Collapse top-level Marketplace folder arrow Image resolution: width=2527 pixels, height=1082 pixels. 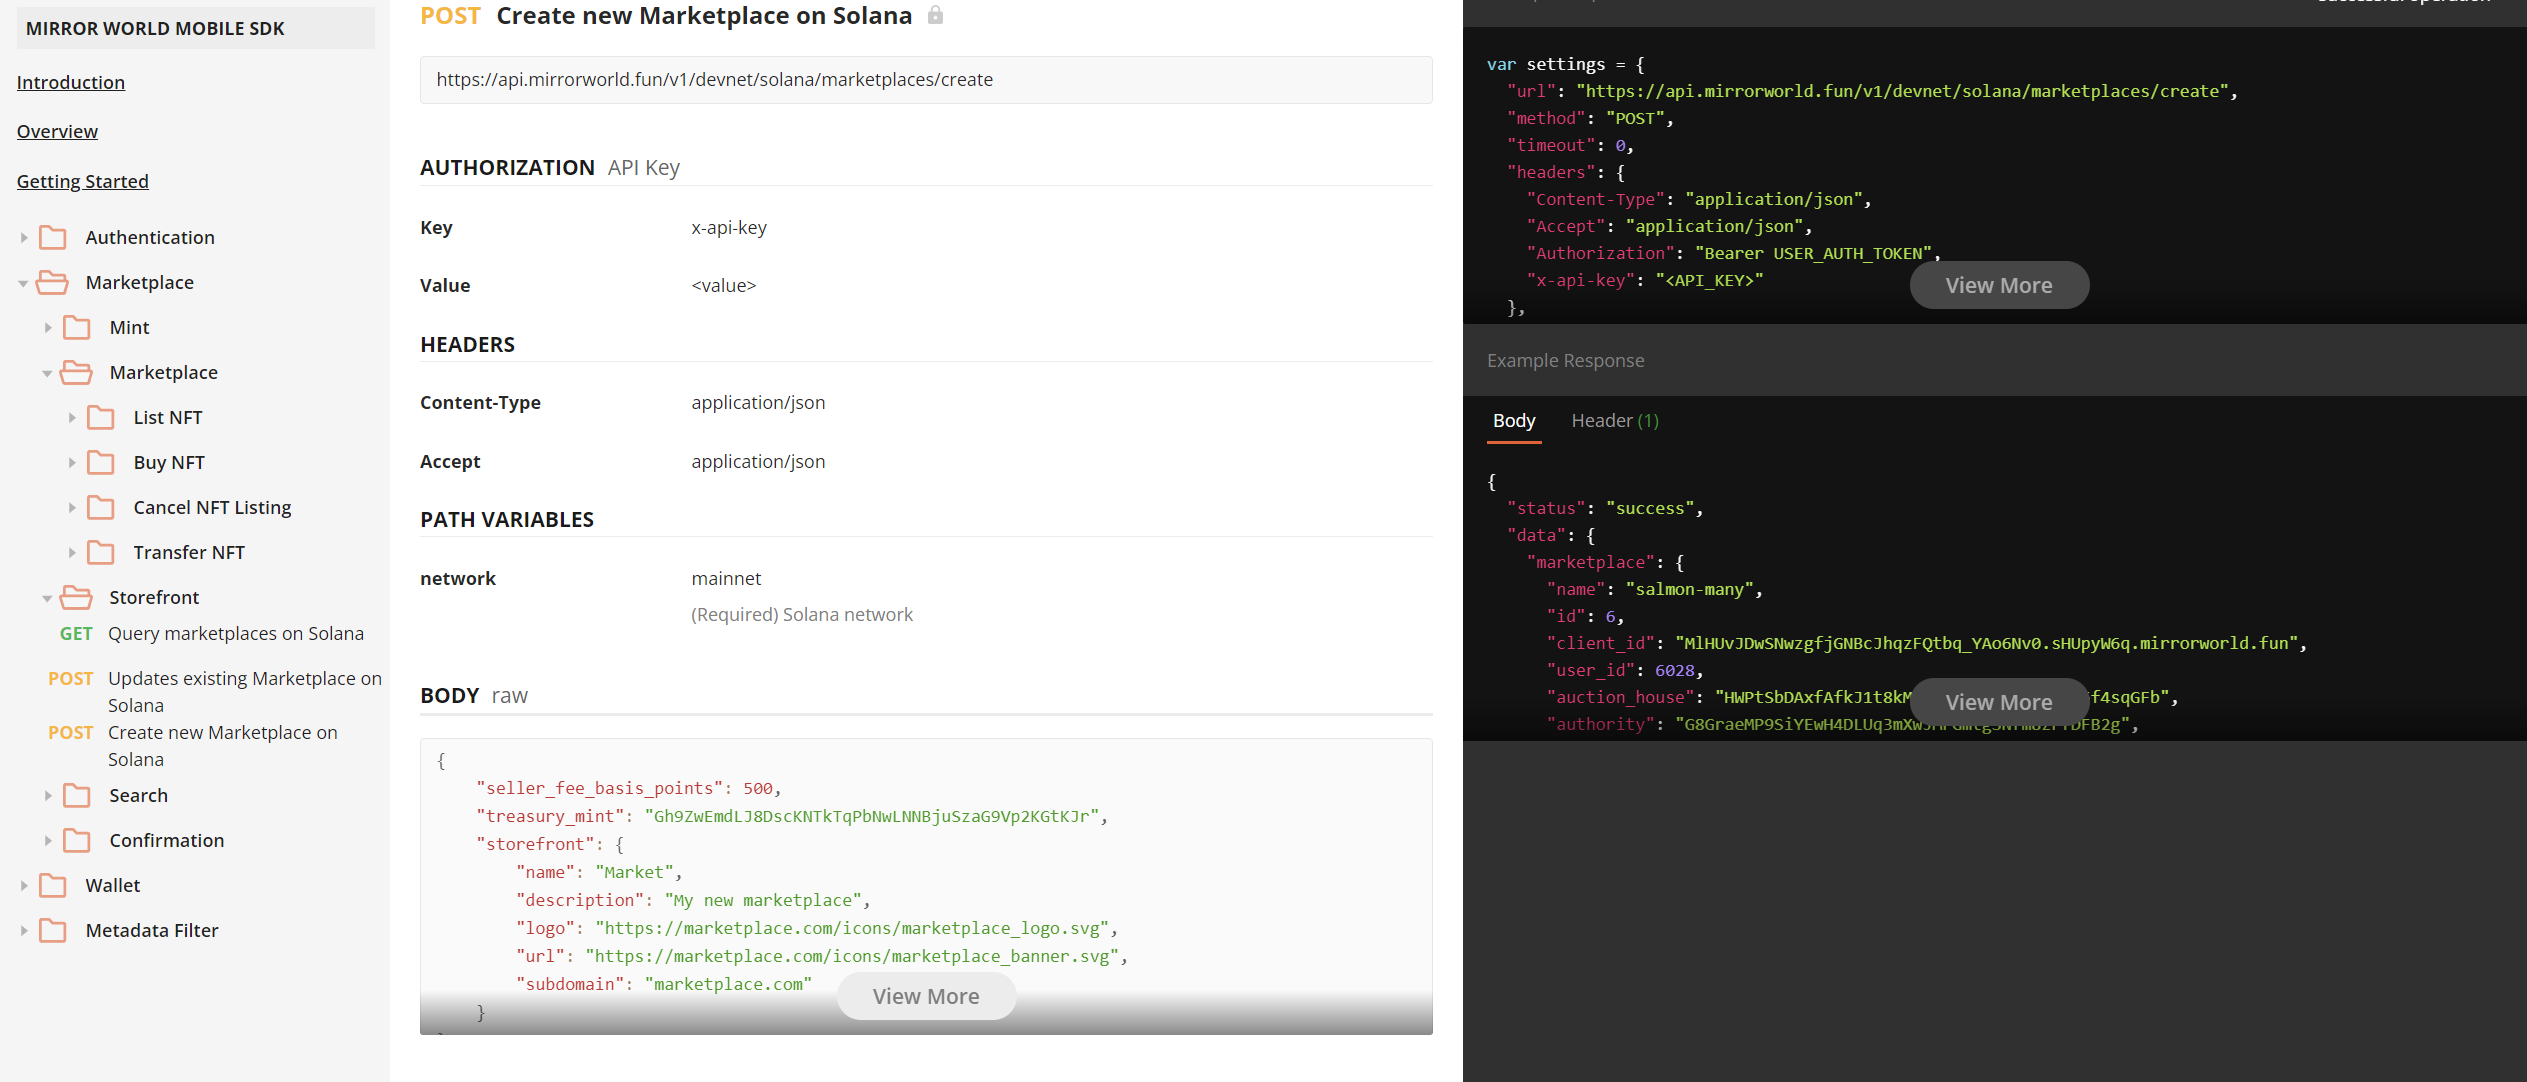(23, 284)
